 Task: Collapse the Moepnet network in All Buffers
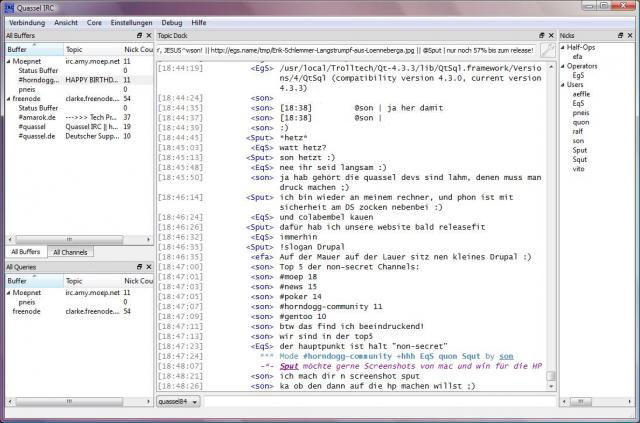click(x=9, y=61)
